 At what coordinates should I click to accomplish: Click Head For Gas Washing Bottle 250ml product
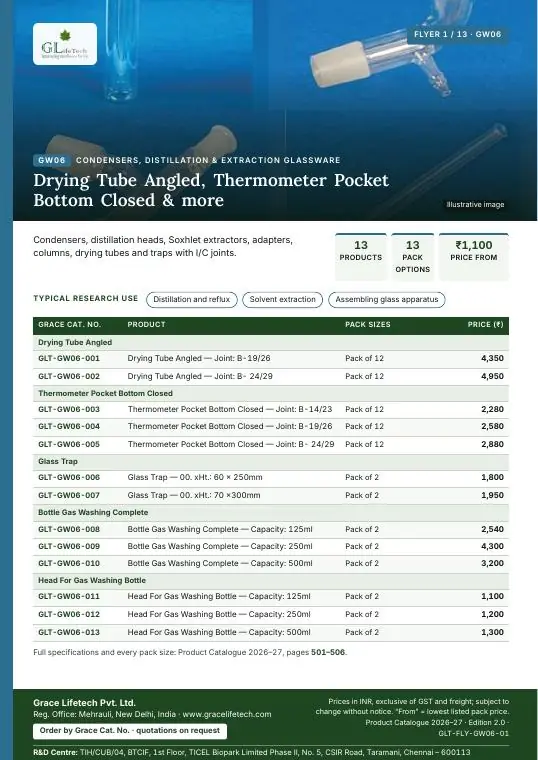pyautogui.click(x=219, y=615)
